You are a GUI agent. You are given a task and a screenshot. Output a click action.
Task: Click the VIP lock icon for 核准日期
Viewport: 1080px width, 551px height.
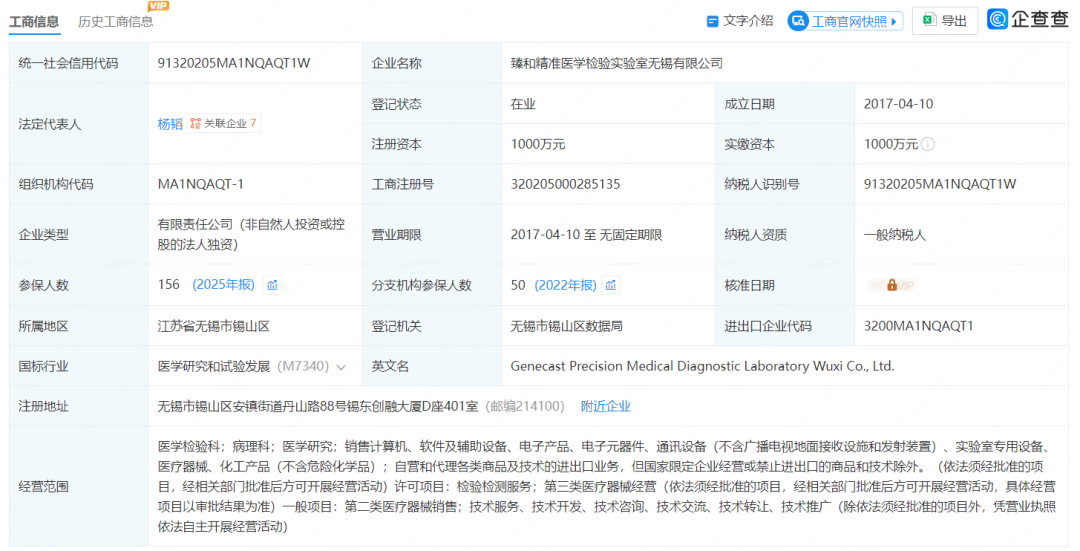pos(892,285)
